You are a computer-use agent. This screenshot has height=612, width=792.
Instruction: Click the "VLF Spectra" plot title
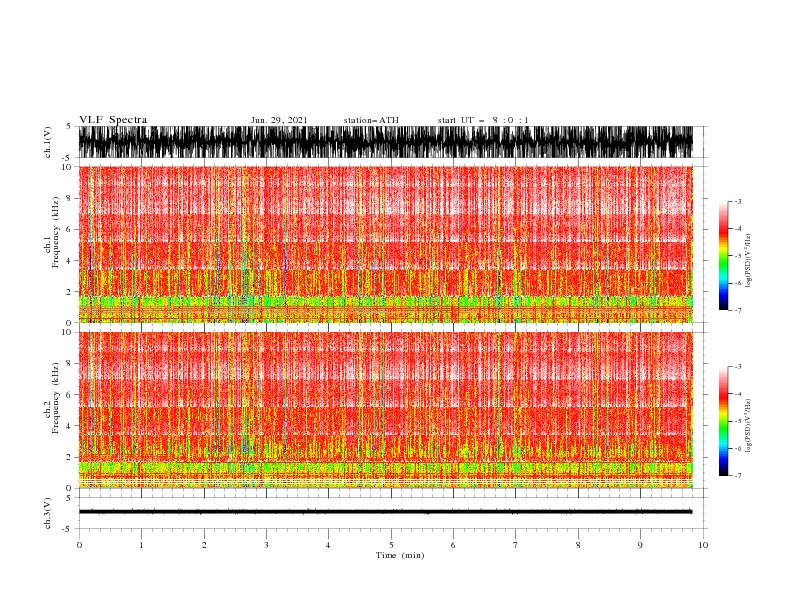tap(113, 120)
